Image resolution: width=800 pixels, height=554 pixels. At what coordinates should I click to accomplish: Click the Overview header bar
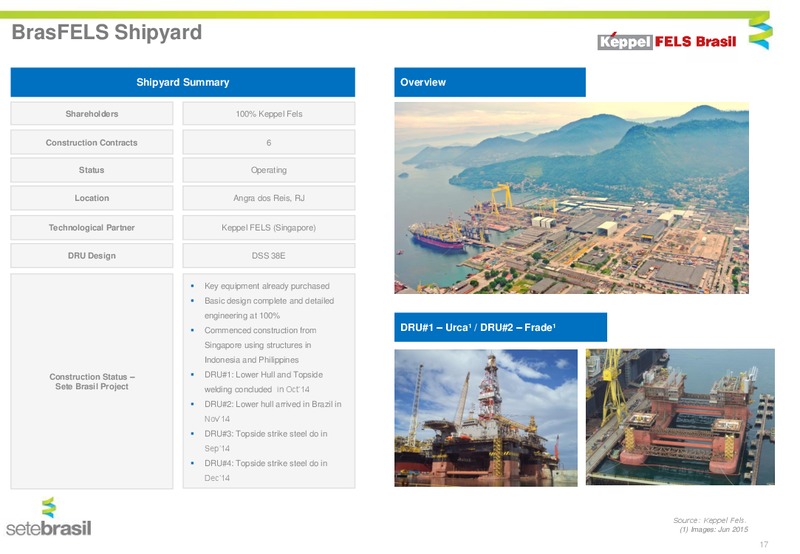click(490, 82)
